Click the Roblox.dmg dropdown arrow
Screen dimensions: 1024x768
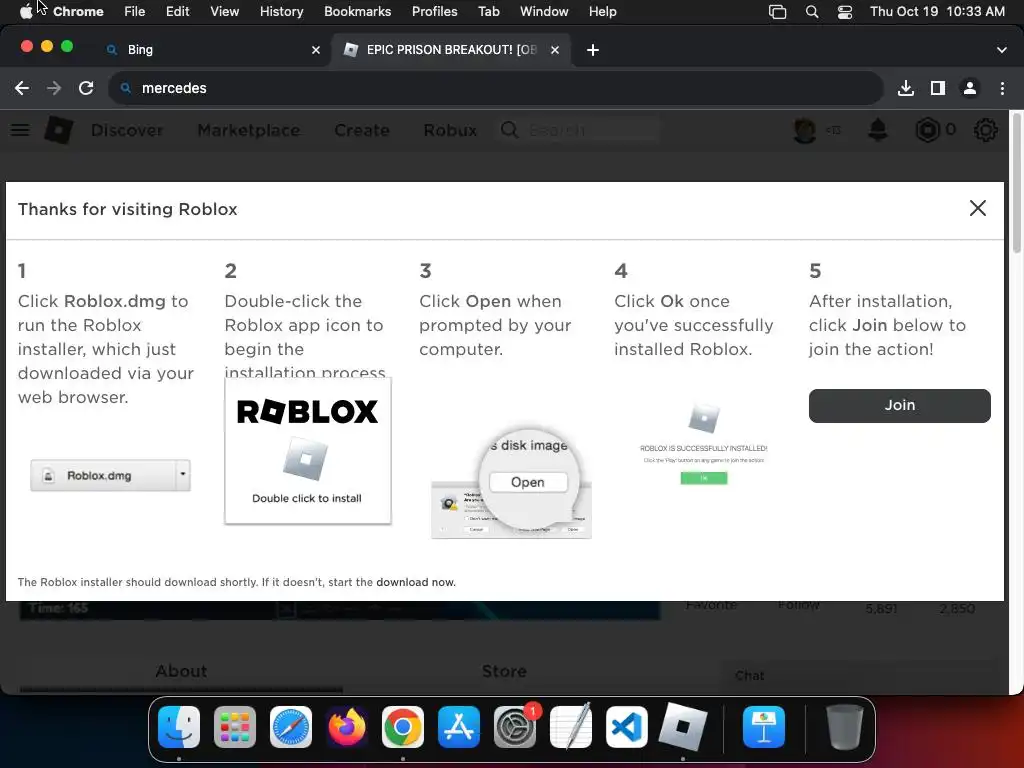[183, 475]
